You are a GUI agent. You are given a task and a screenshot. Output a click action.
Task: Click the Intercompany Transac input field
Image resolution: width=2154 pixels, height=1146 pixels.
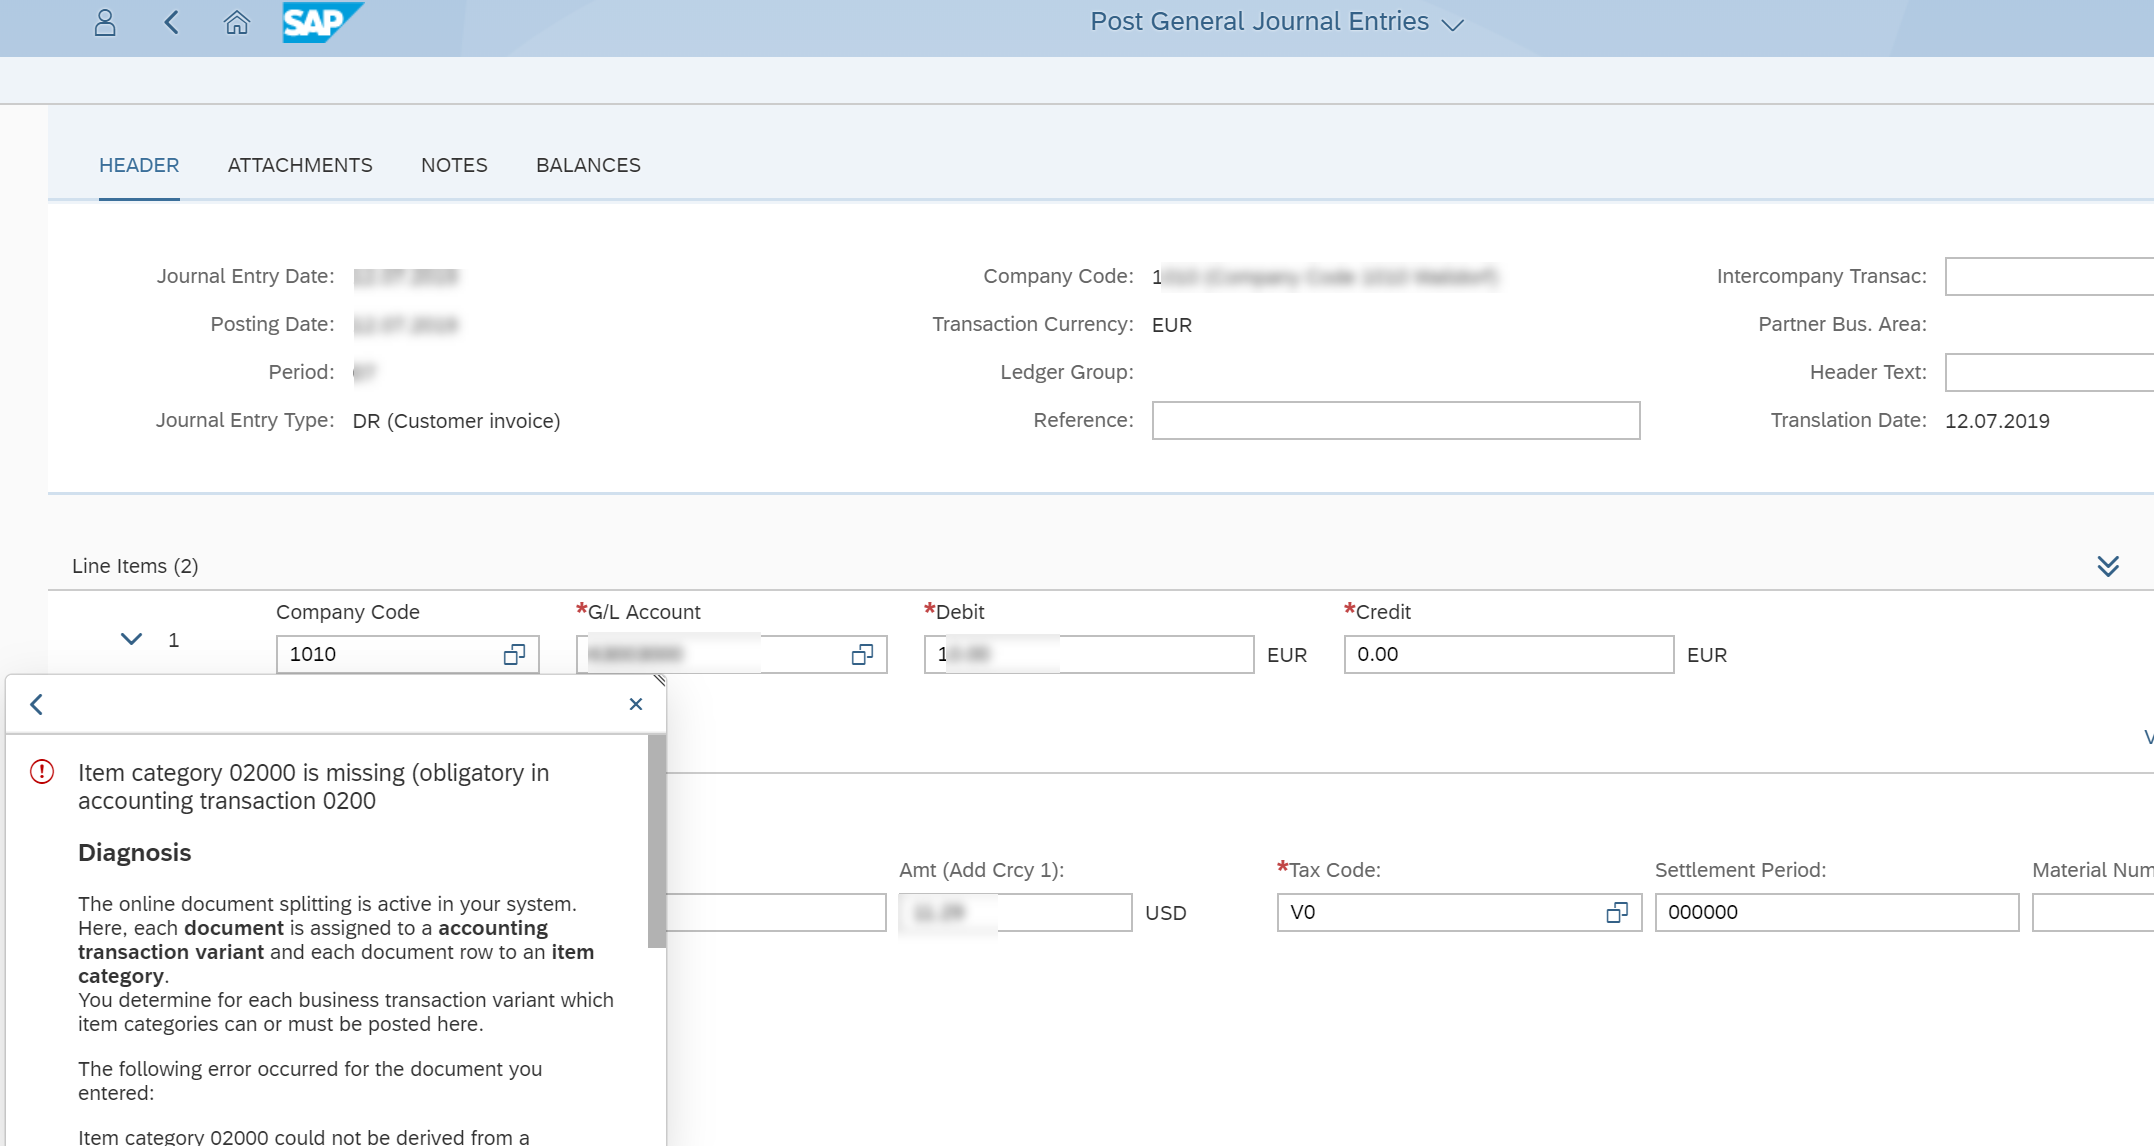pyautogui.click(x=2048, y=277)
